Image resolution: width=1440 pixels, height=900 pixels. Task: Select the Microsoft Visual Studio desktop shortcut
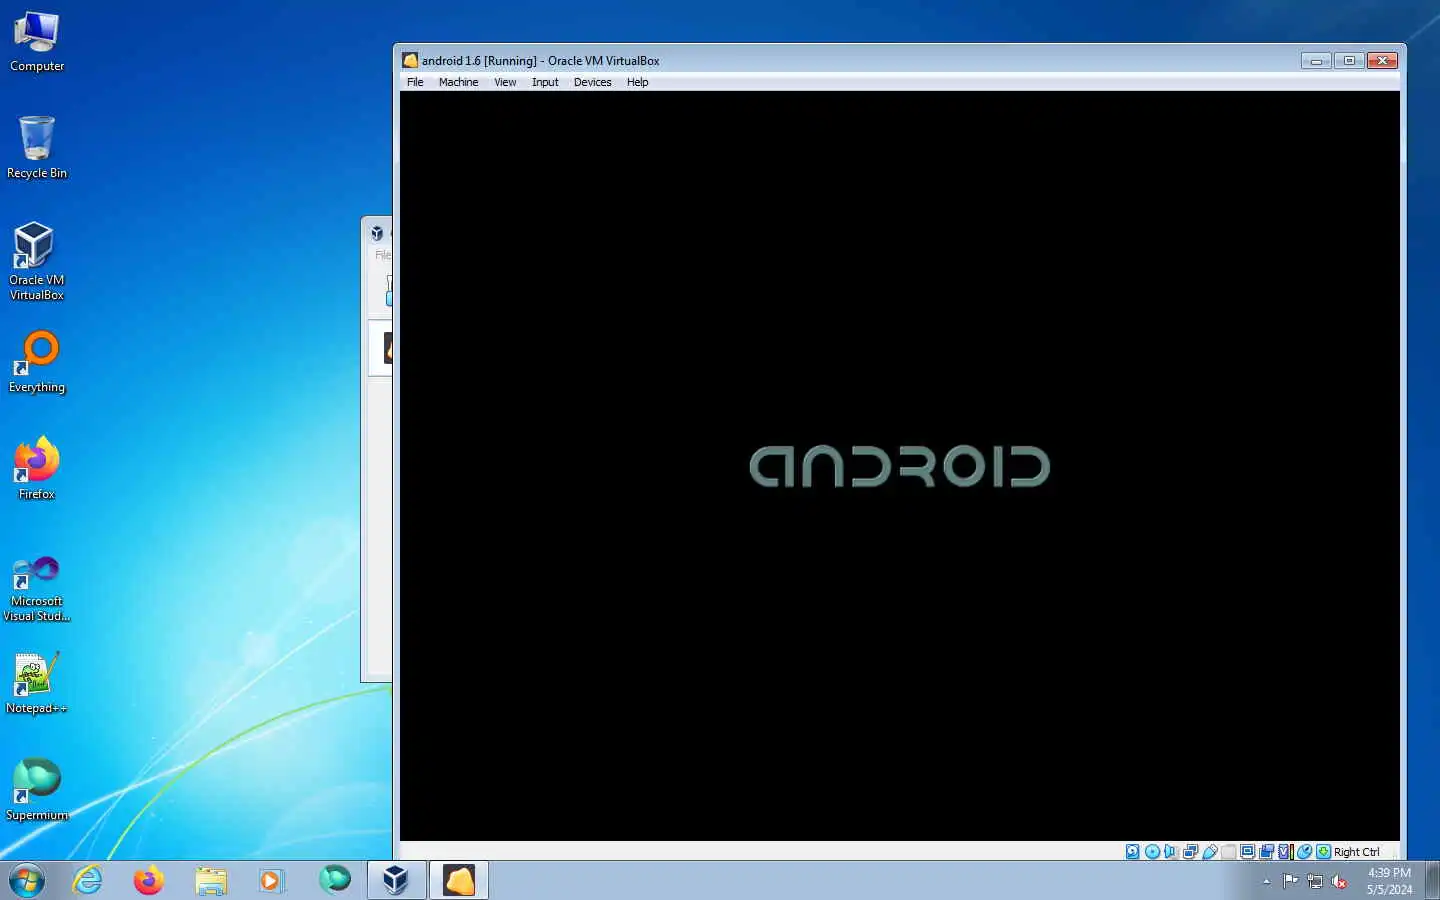(37, 589)
